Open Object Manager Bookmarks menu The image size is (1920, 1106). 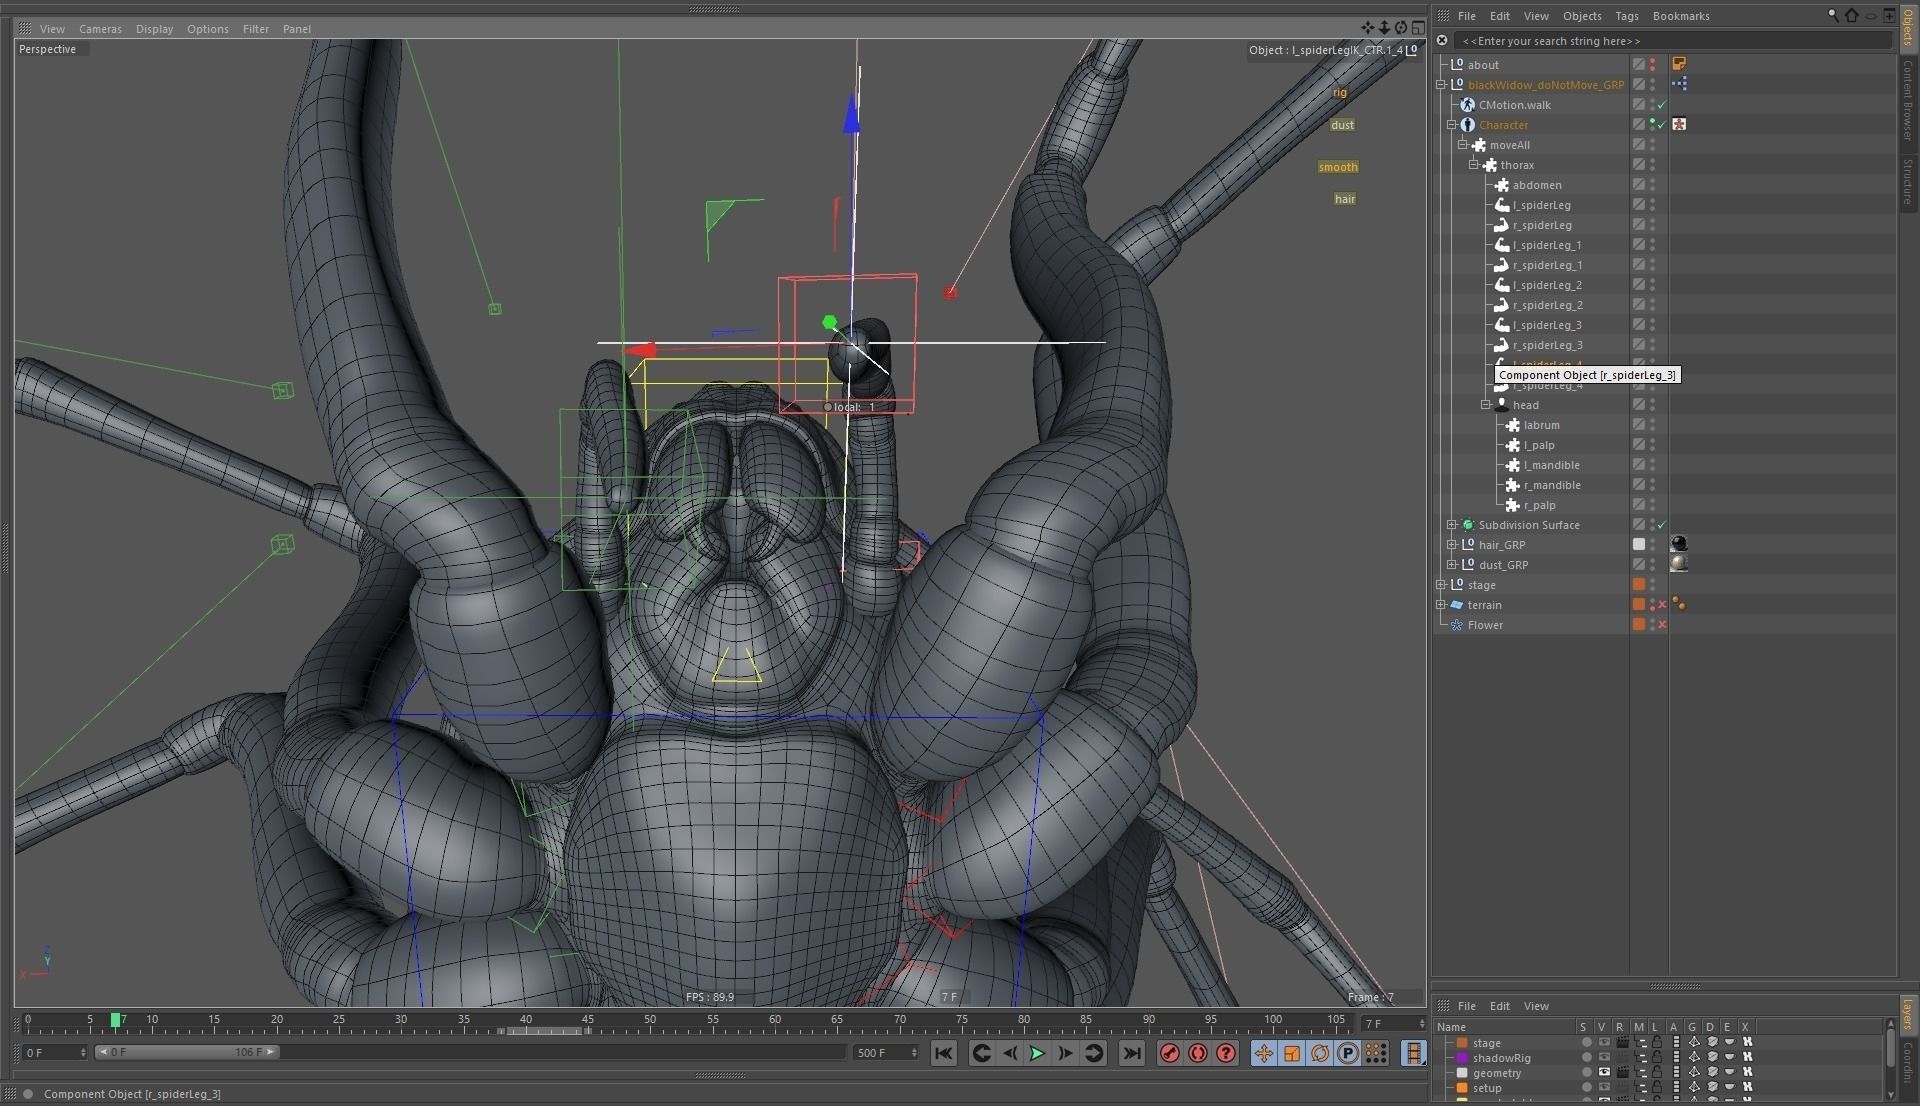pos(1681,16)
